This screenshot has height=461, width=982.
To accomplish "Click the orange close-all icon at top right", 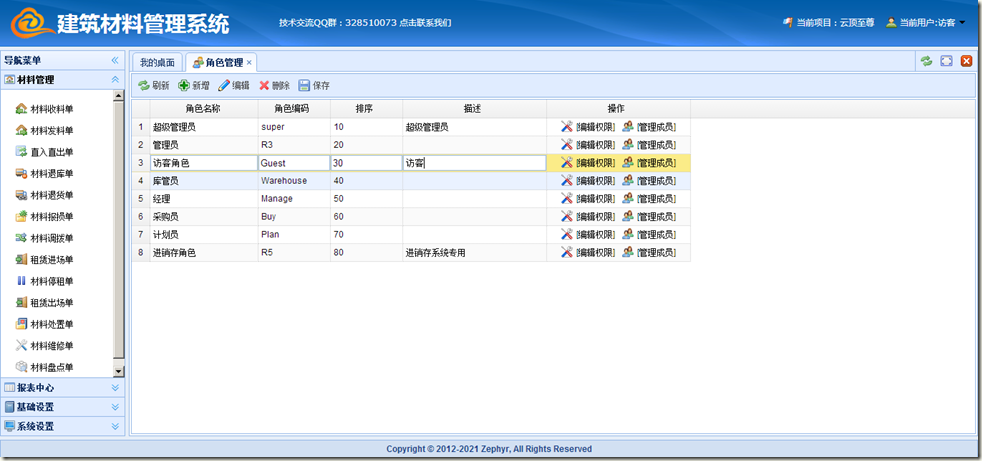I will tap(966, 61).
